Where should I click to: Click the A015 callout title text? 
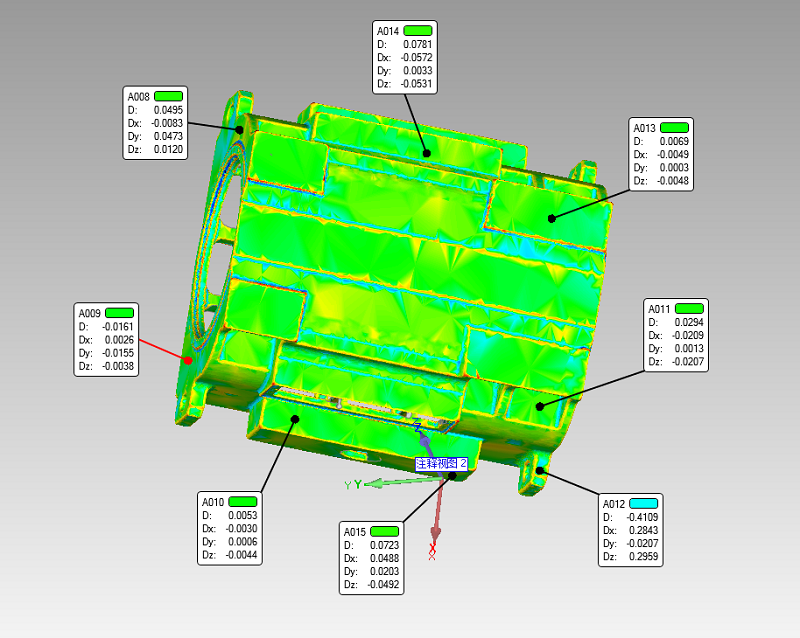[355, 531]
